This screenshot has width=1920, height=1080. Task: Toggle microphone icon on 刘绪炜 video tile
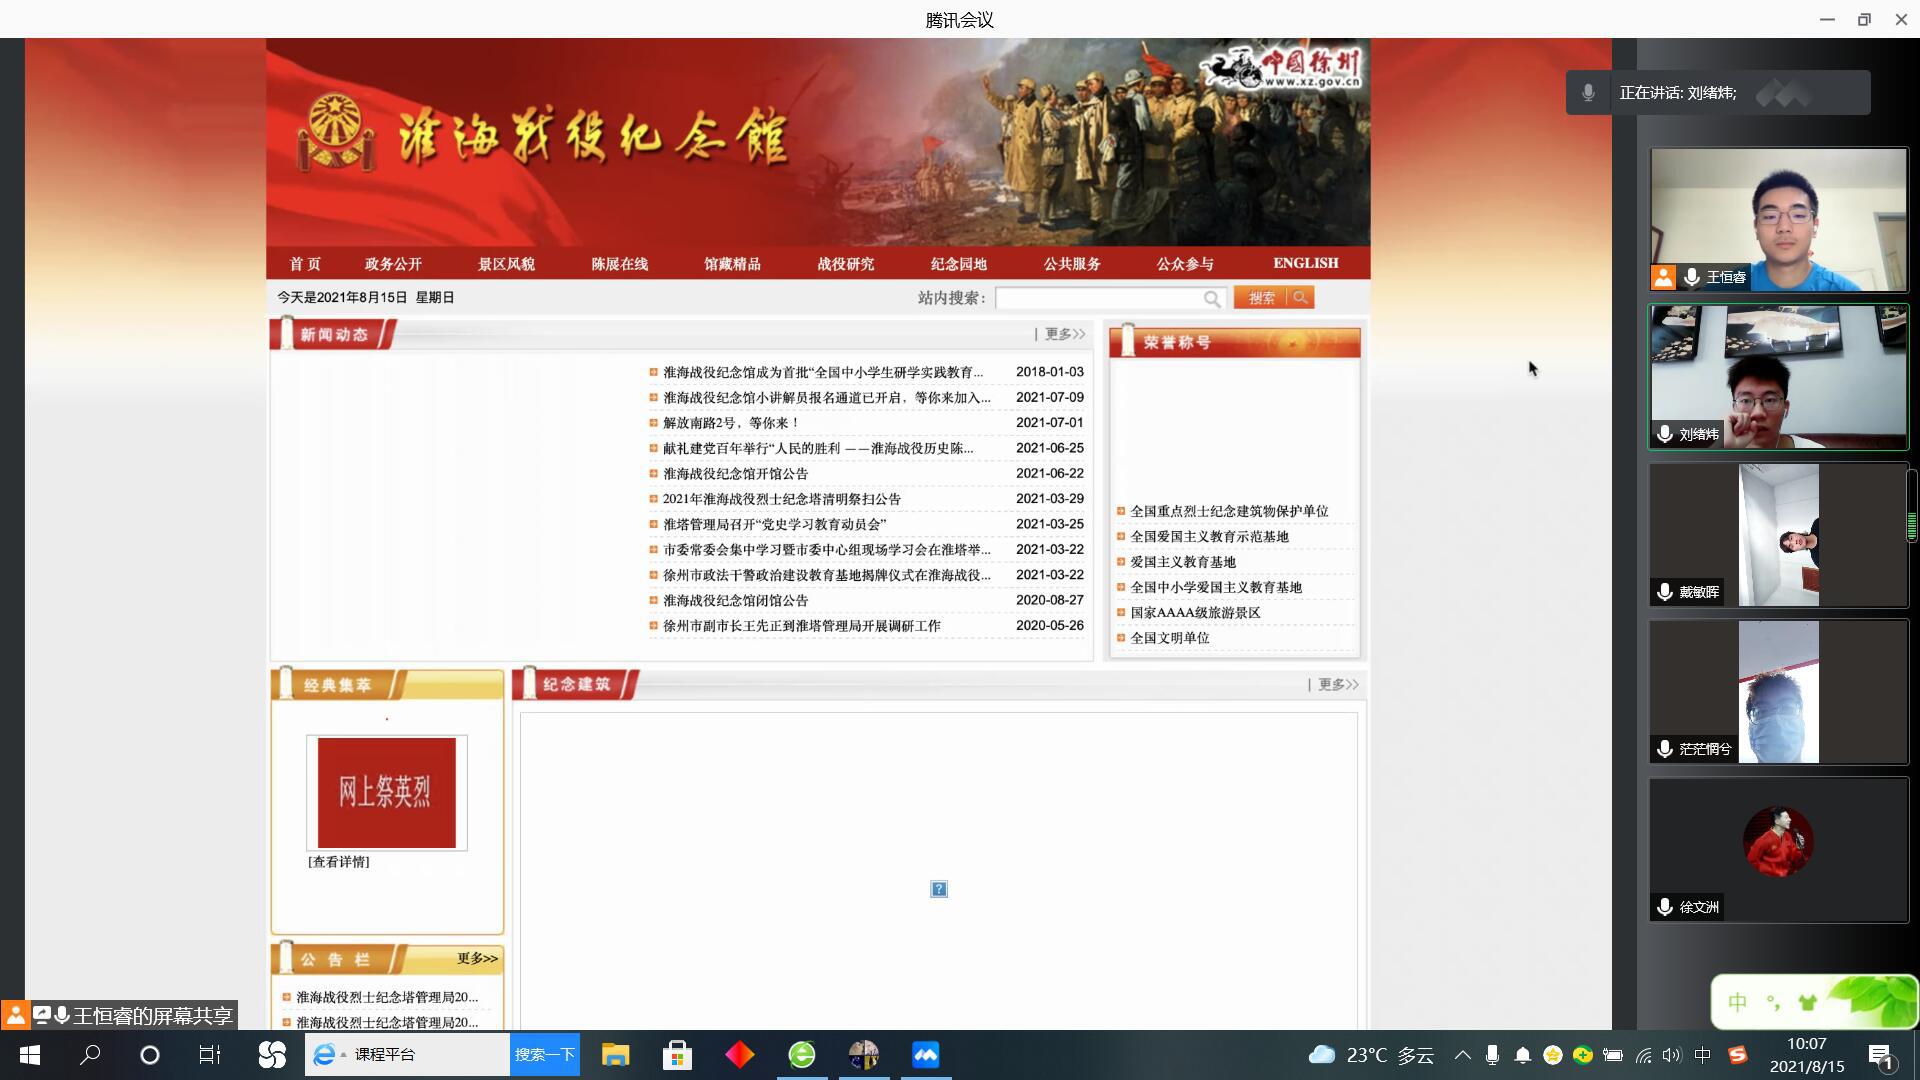click(1665, 435)
